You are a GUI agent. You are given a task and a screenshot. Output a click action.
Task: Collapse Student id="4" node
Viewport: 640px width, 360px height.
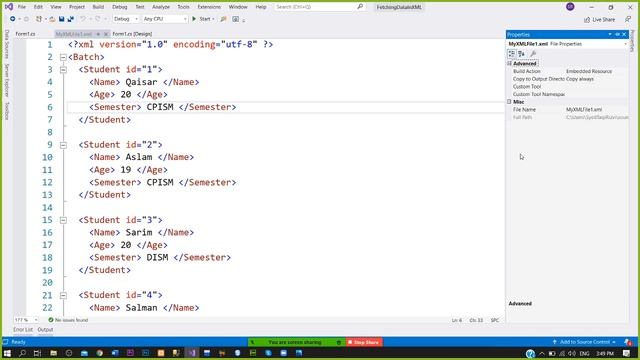[63, 295]
